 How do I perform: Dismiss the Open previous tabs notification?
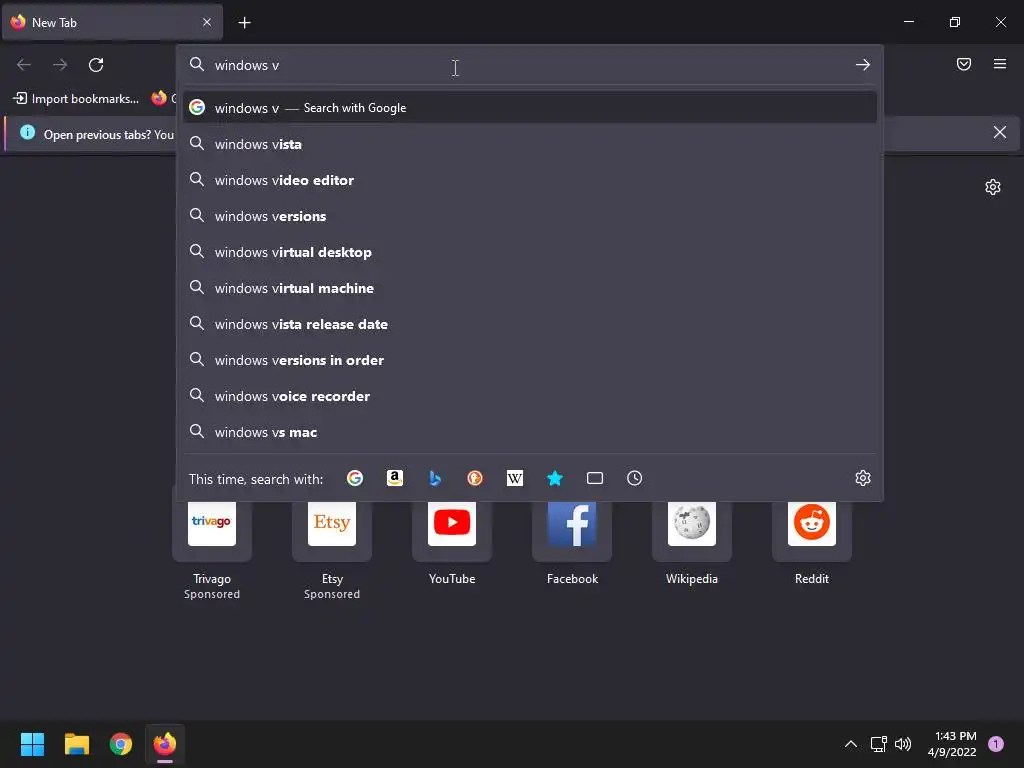pos(1000,133)
